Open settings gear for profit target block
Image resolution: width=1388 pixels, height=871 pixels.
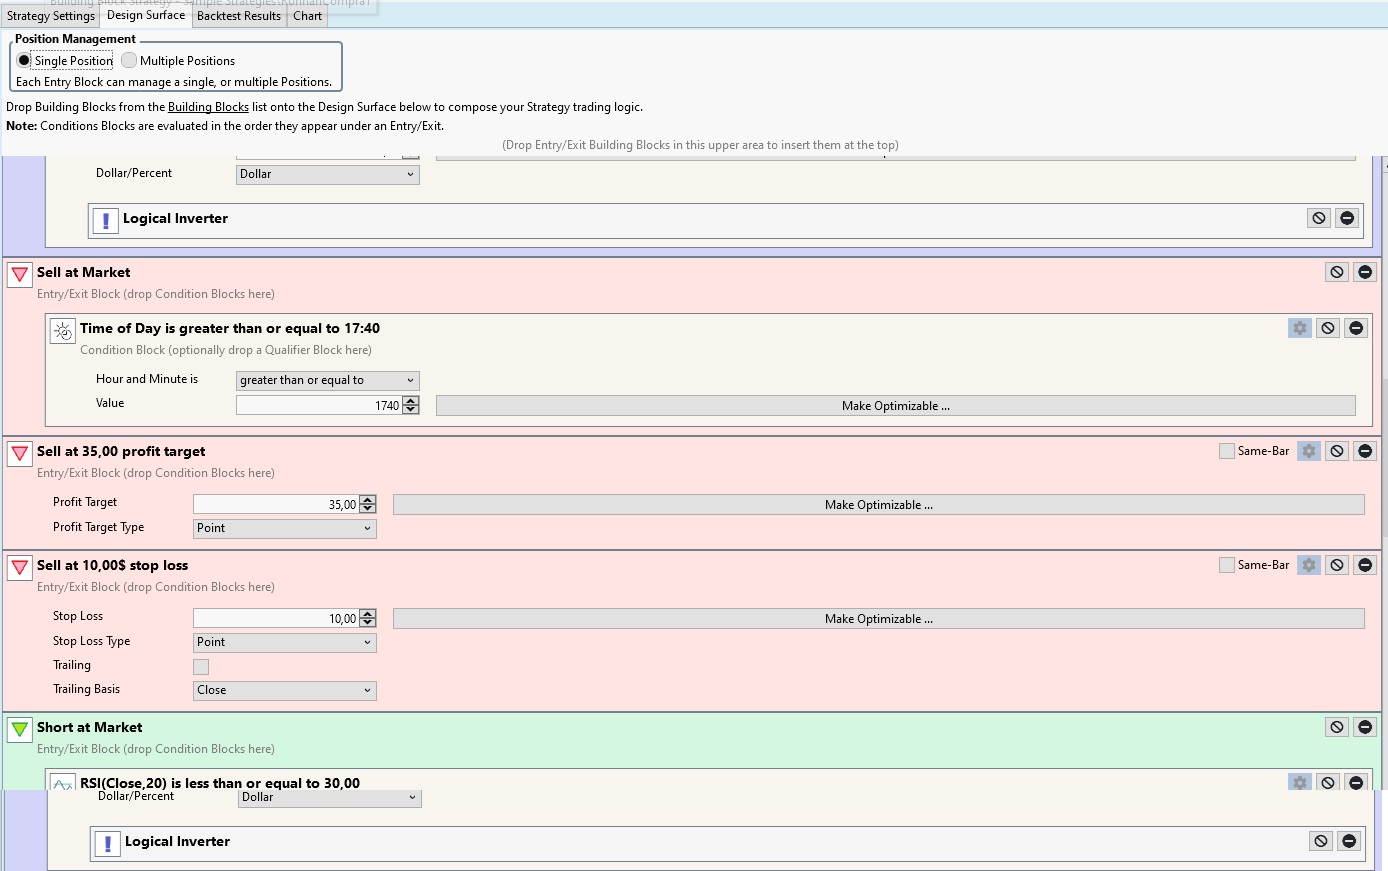(1308, 451)
